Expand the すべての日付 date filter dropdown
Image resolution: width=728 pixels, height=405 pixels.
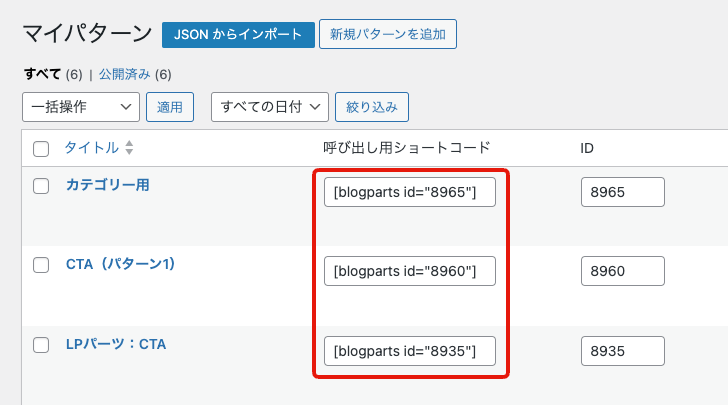click(x=270, y=107)
